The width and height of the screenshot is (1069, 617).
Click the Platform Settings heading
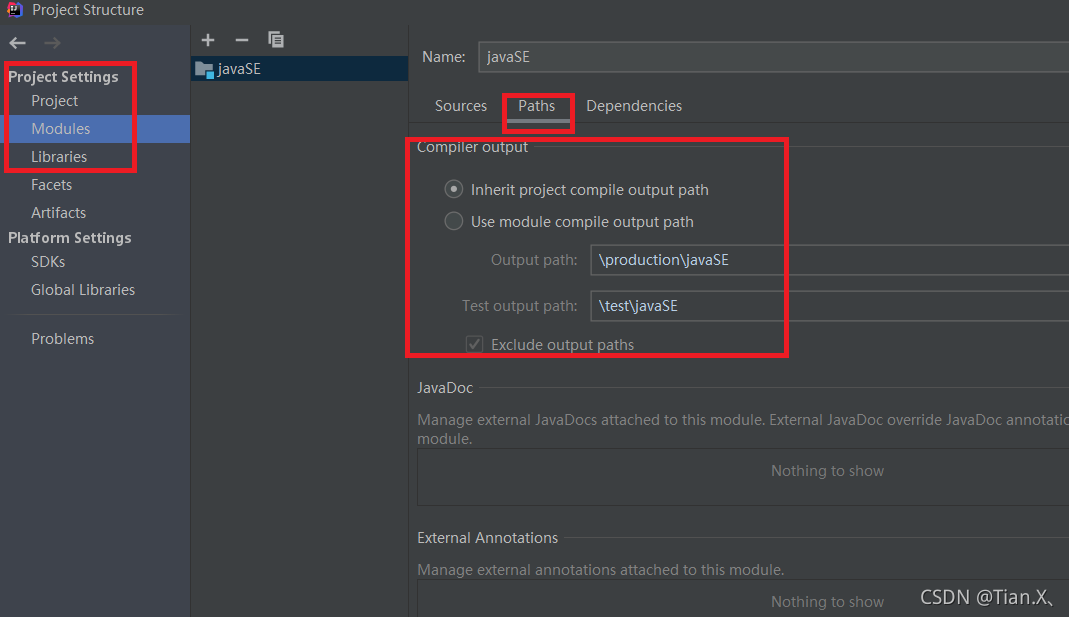(x=70, y=238)
